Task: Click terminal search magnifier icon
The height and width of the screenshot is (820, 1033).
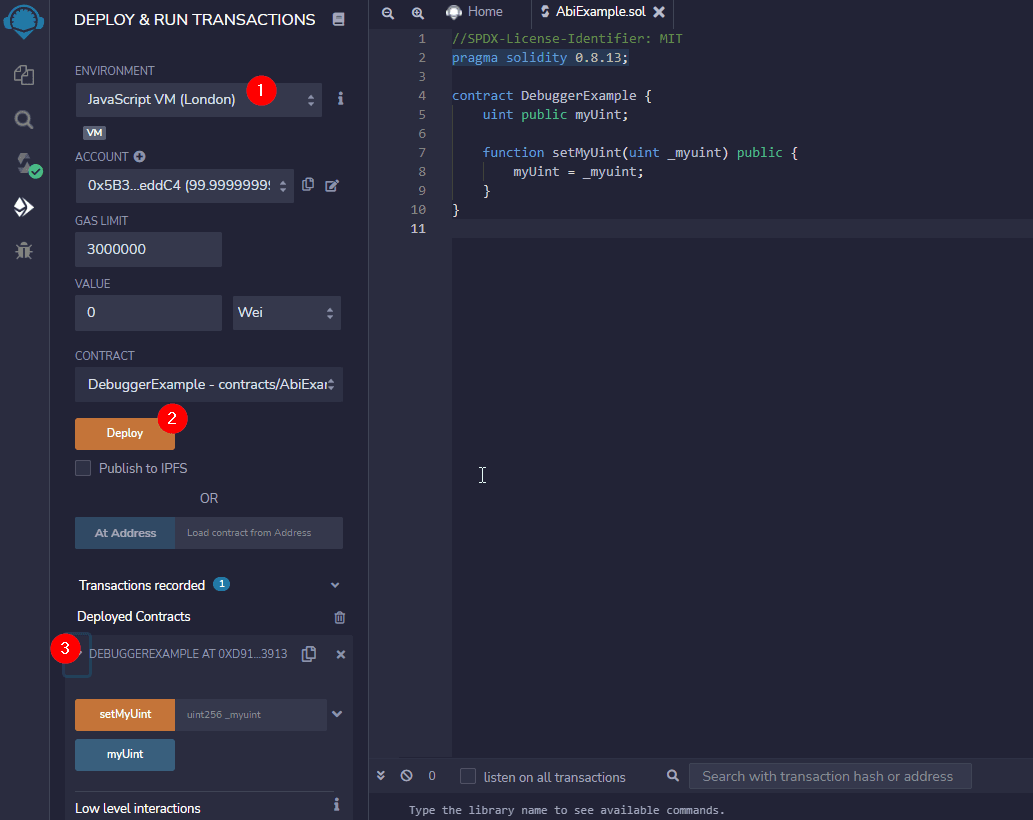Action: tap(673, 776)
